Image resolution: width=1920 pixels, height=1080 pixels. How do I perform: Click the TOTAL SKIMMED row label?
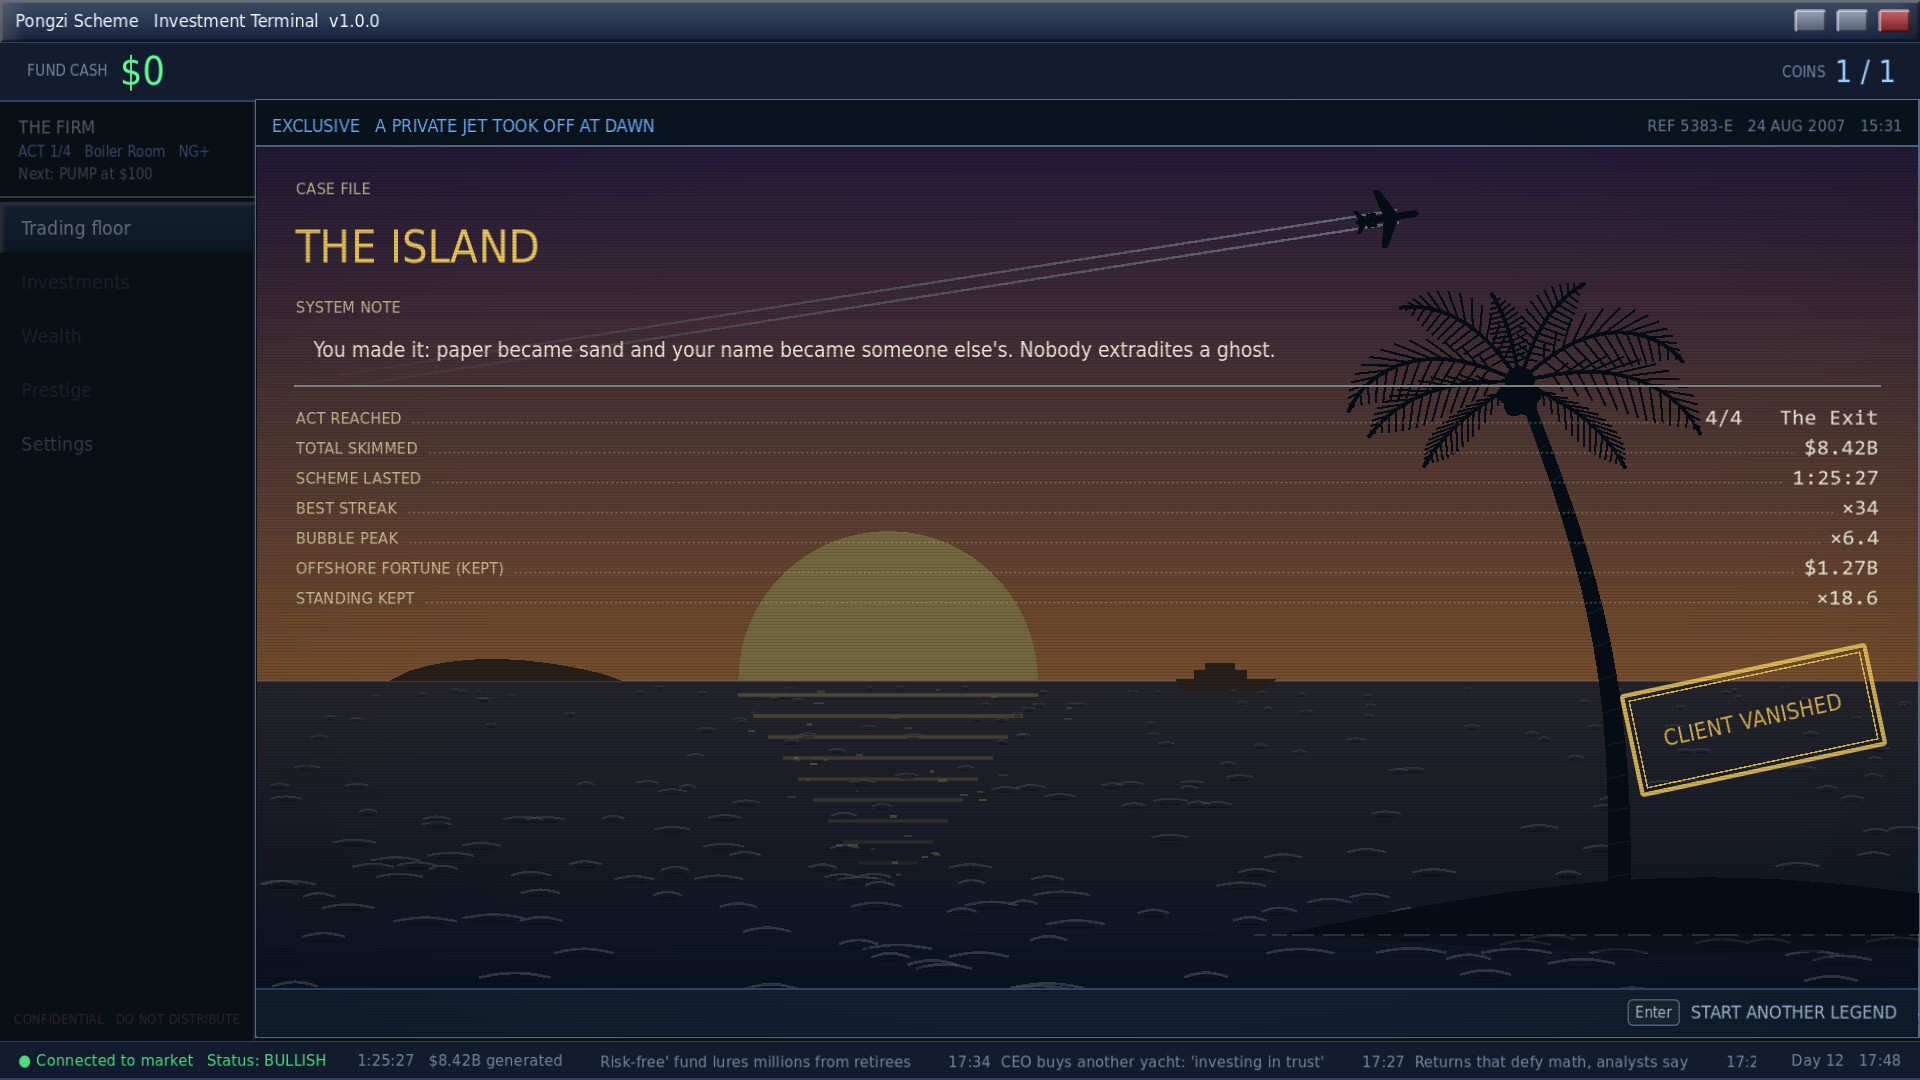click(356, 448)
